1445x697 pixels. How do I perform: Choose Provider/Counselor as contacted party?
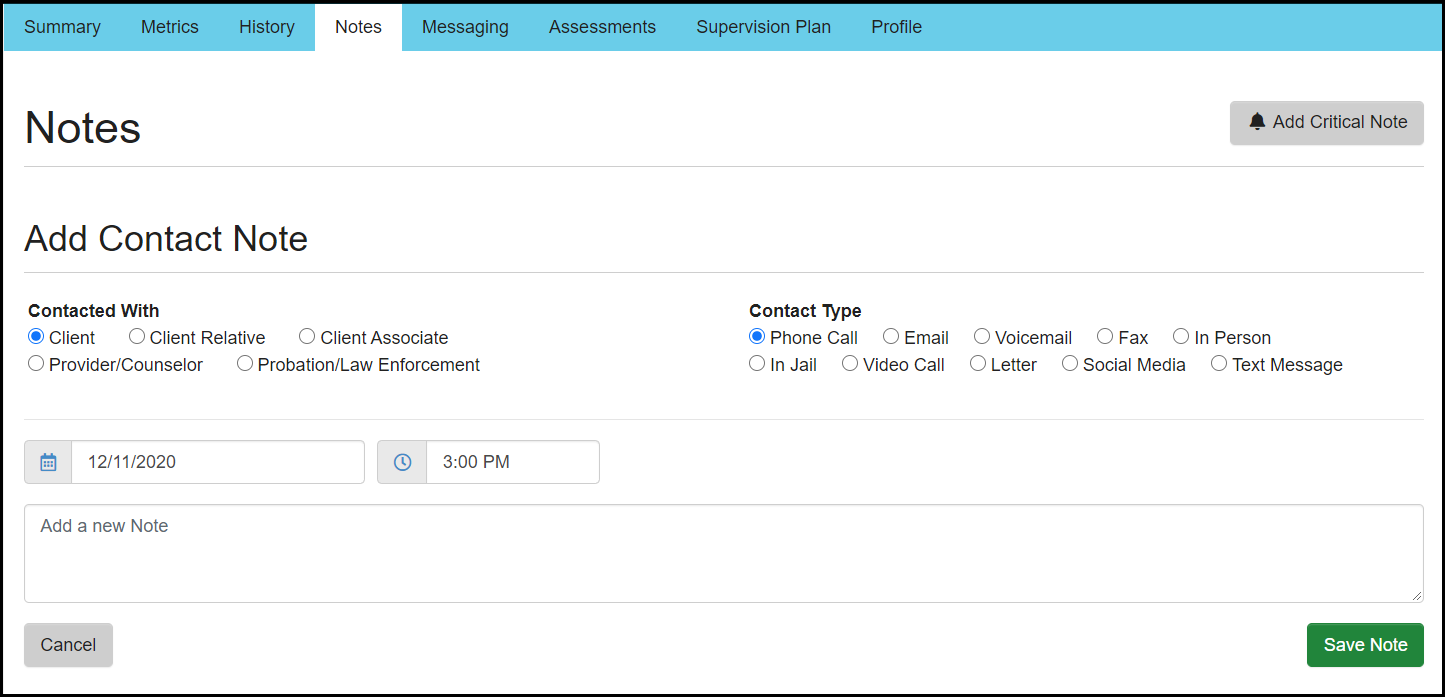36,364
